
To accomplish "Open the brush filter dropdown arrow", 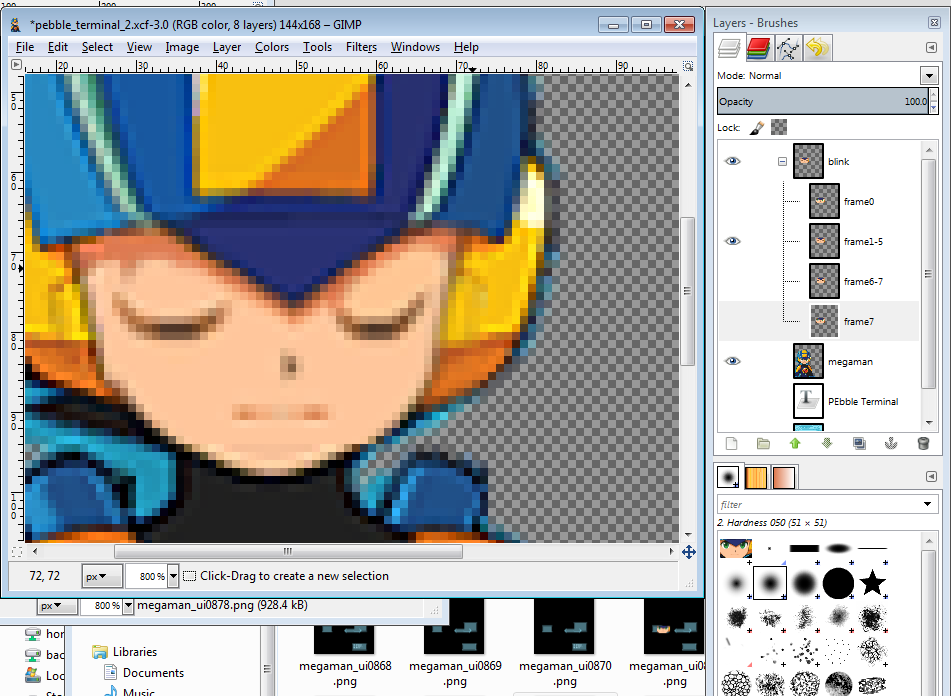I will 927,504.
